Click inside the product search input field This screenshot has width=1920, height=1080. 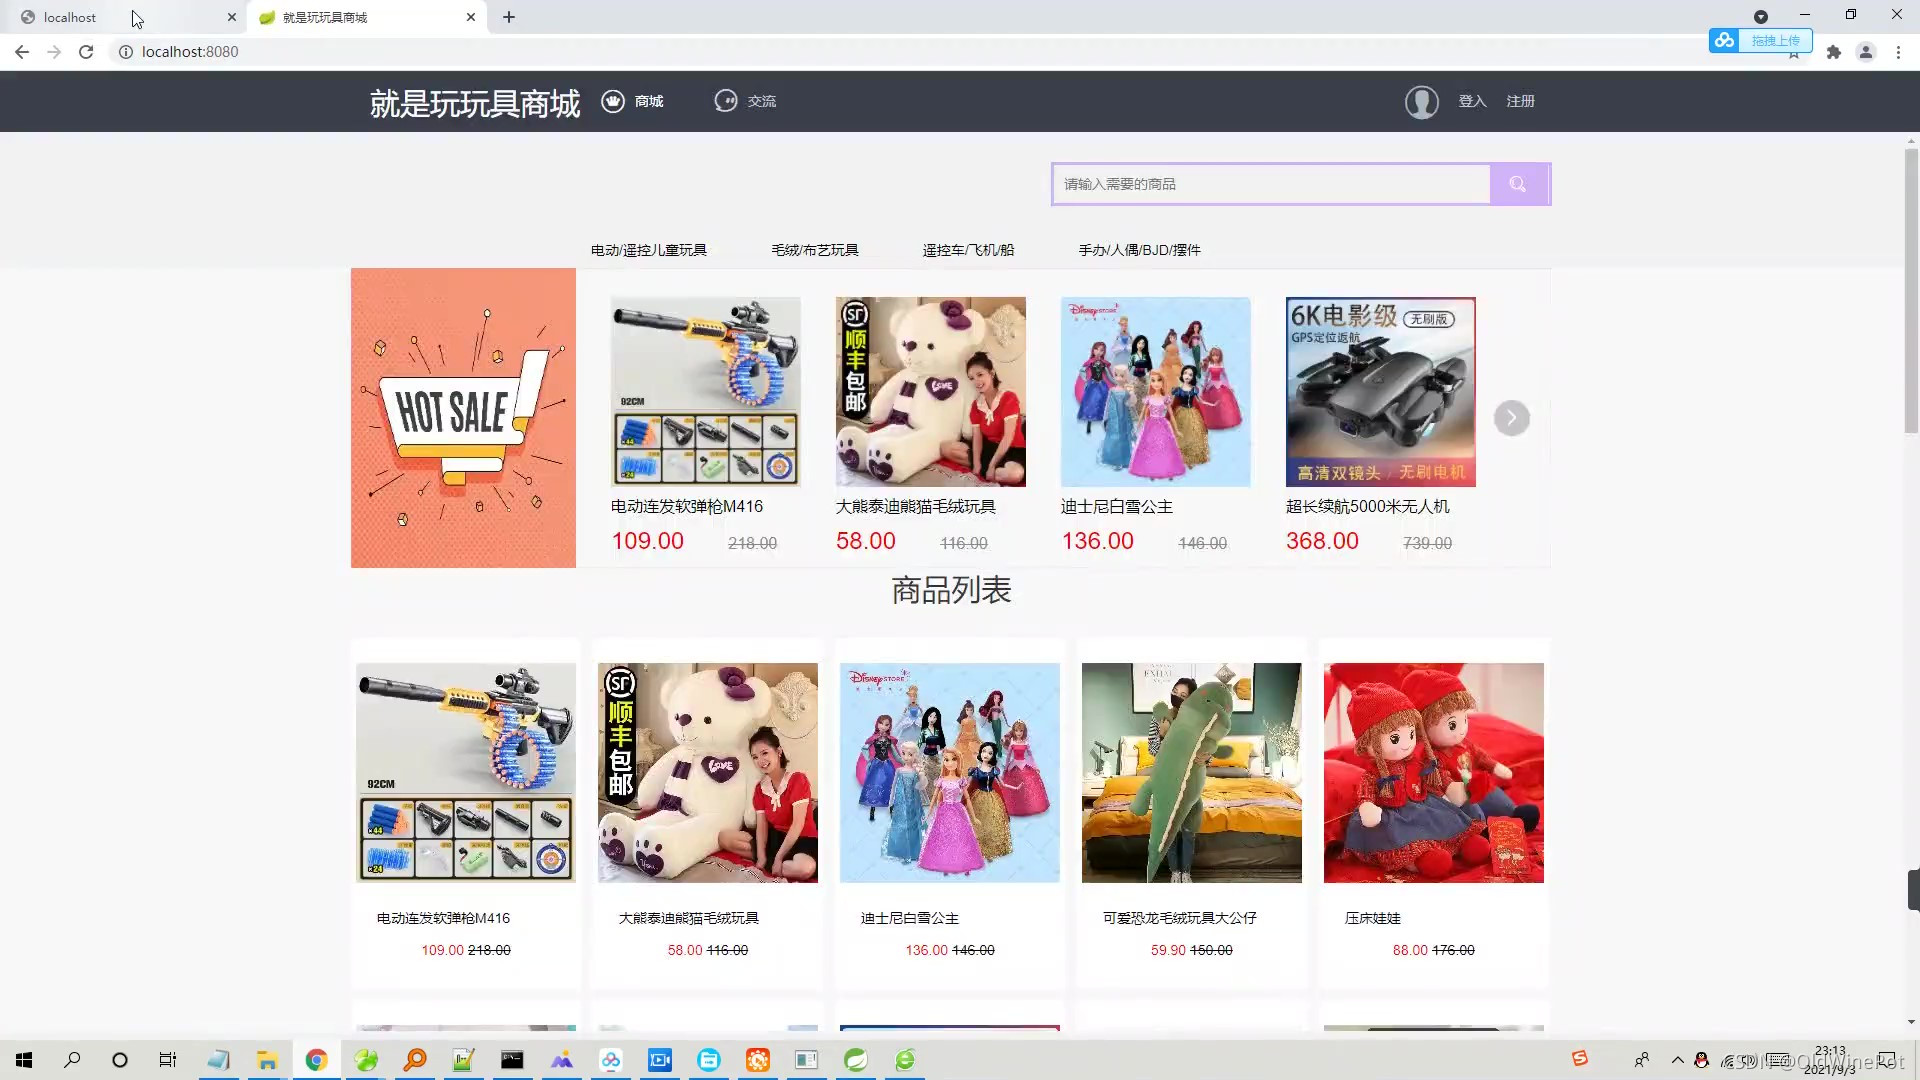coord(1270,184)
